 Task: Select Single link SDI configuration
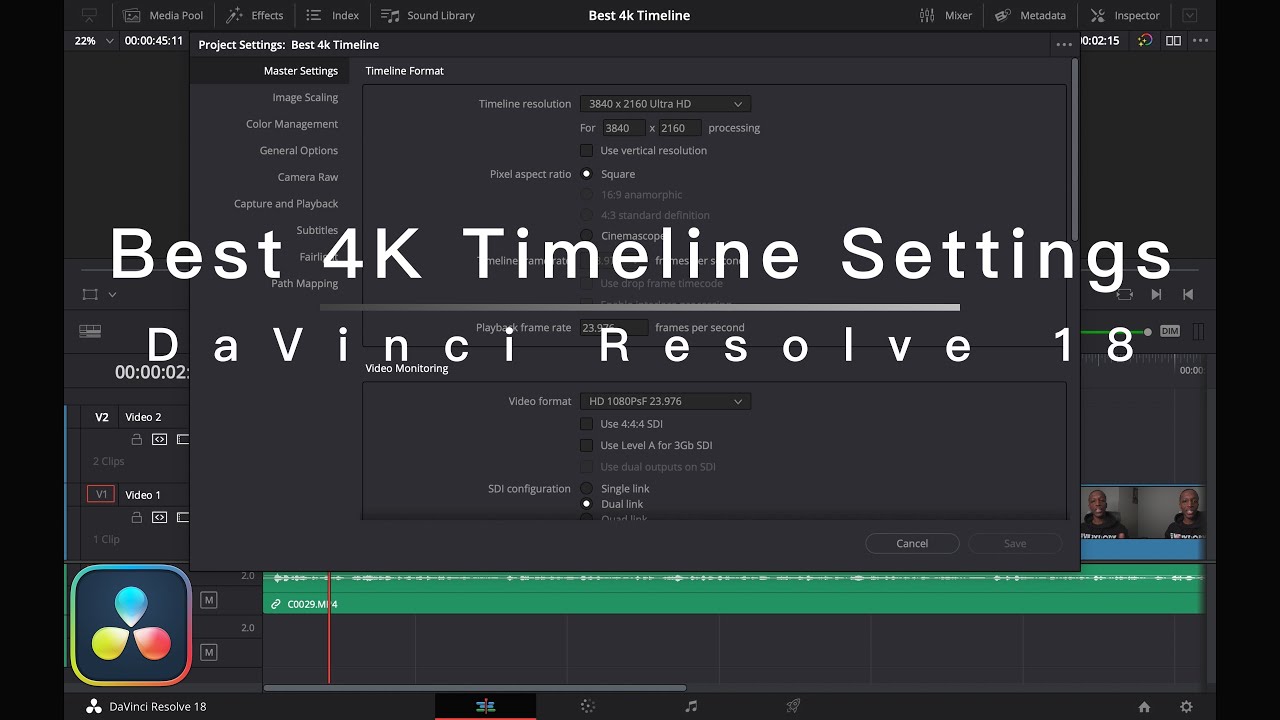586,488
